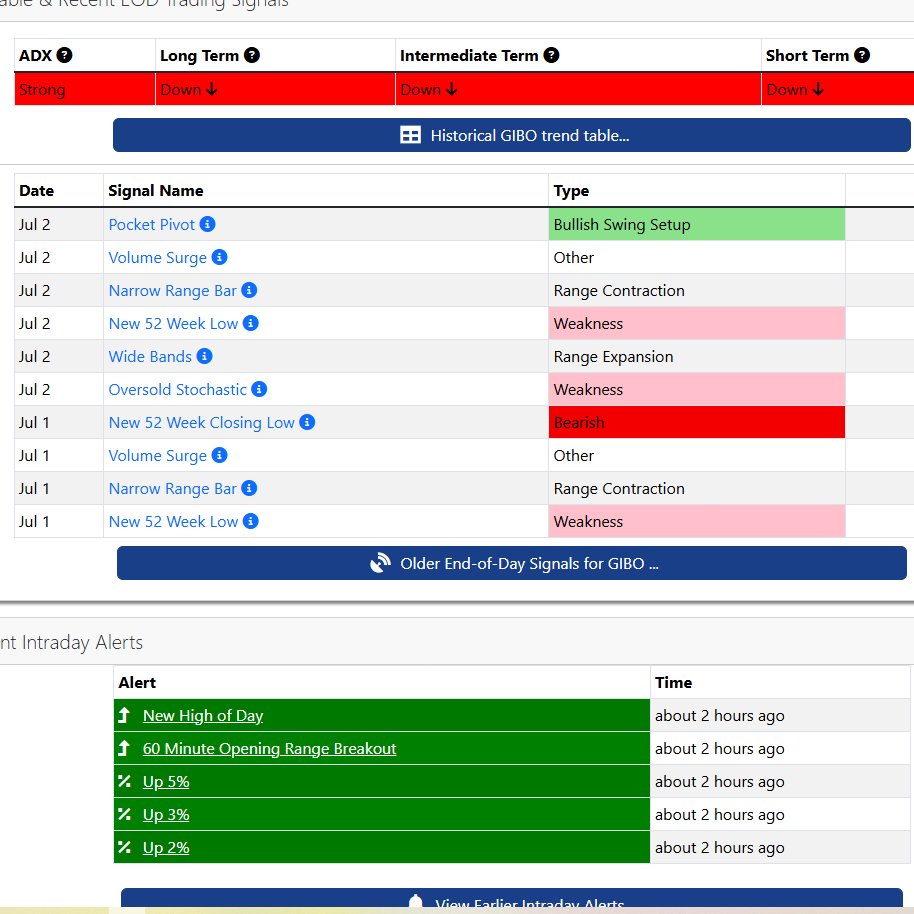Viewport: 914px width, 914px height.
Task: Open the Wide Bands signal link
Action: (x=150, y=356)
